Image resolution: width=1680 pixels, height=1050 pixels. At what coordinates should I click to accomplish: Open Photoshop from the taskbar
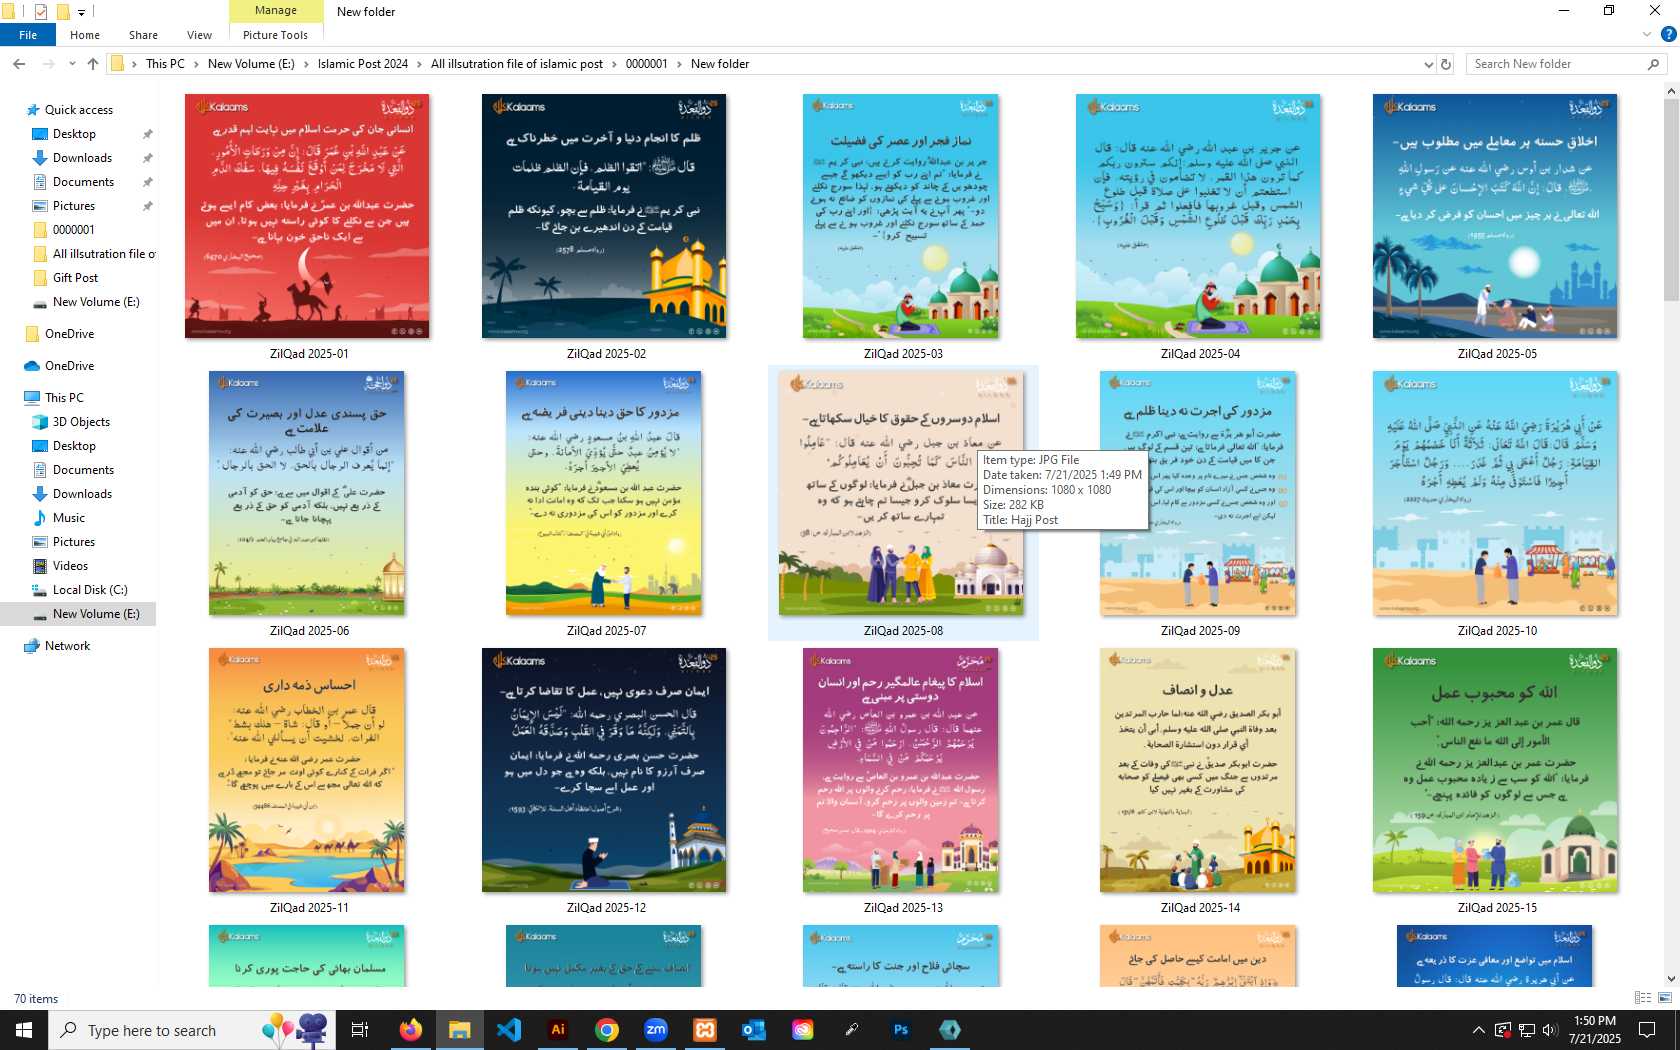point(901,1030)
